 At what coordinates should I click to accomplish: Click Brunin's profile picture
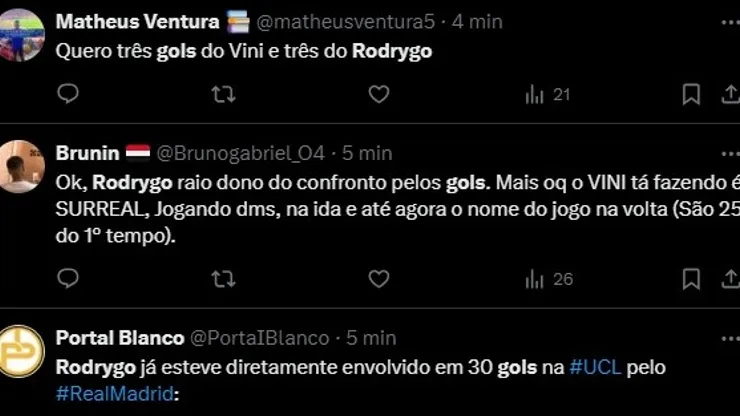pos(21,165)
